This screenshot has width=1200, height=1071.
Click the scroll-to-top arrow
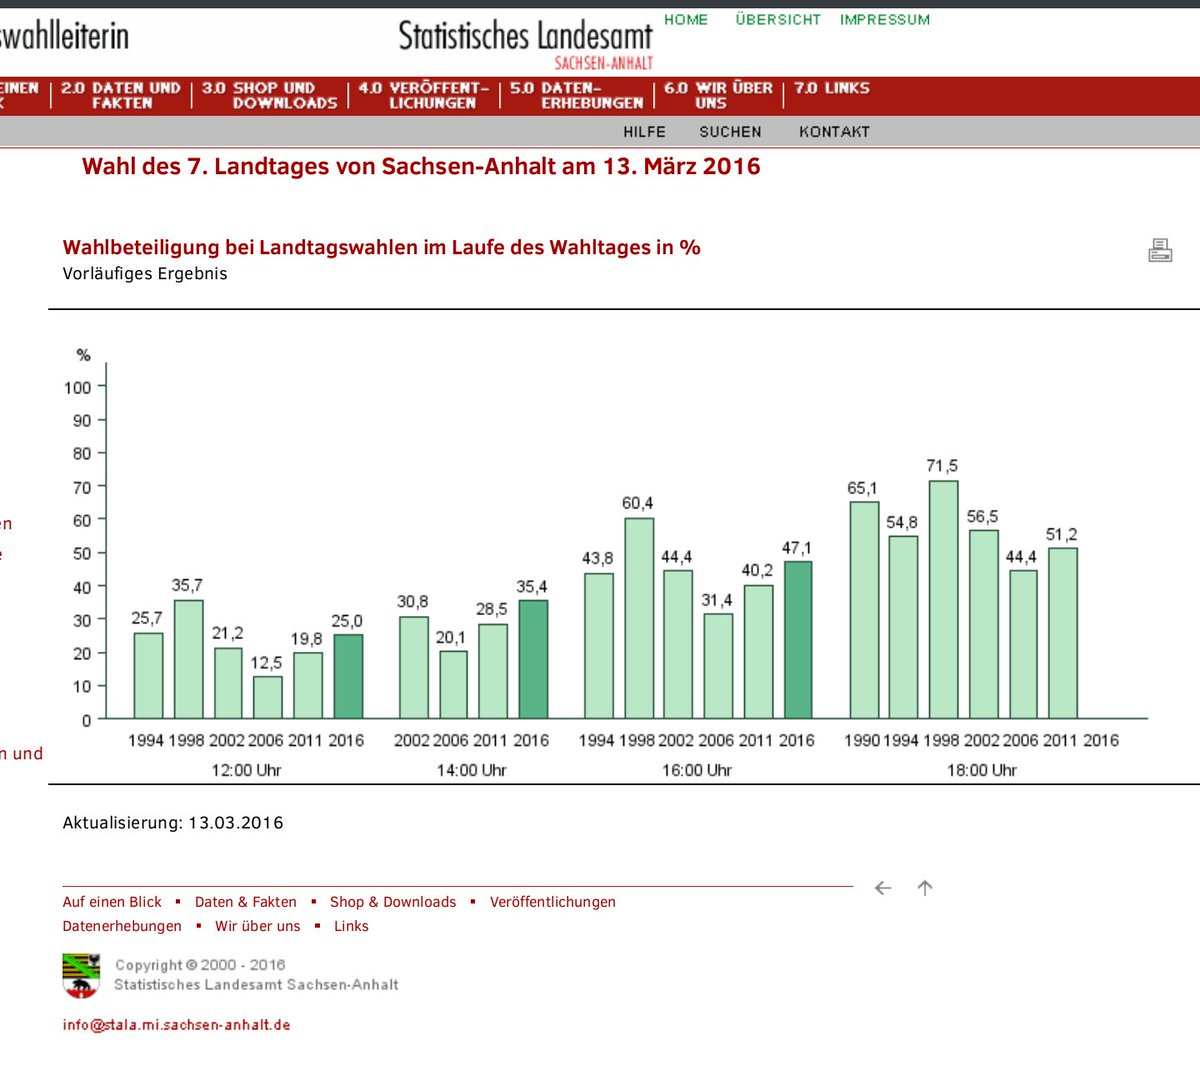[925, 887]
